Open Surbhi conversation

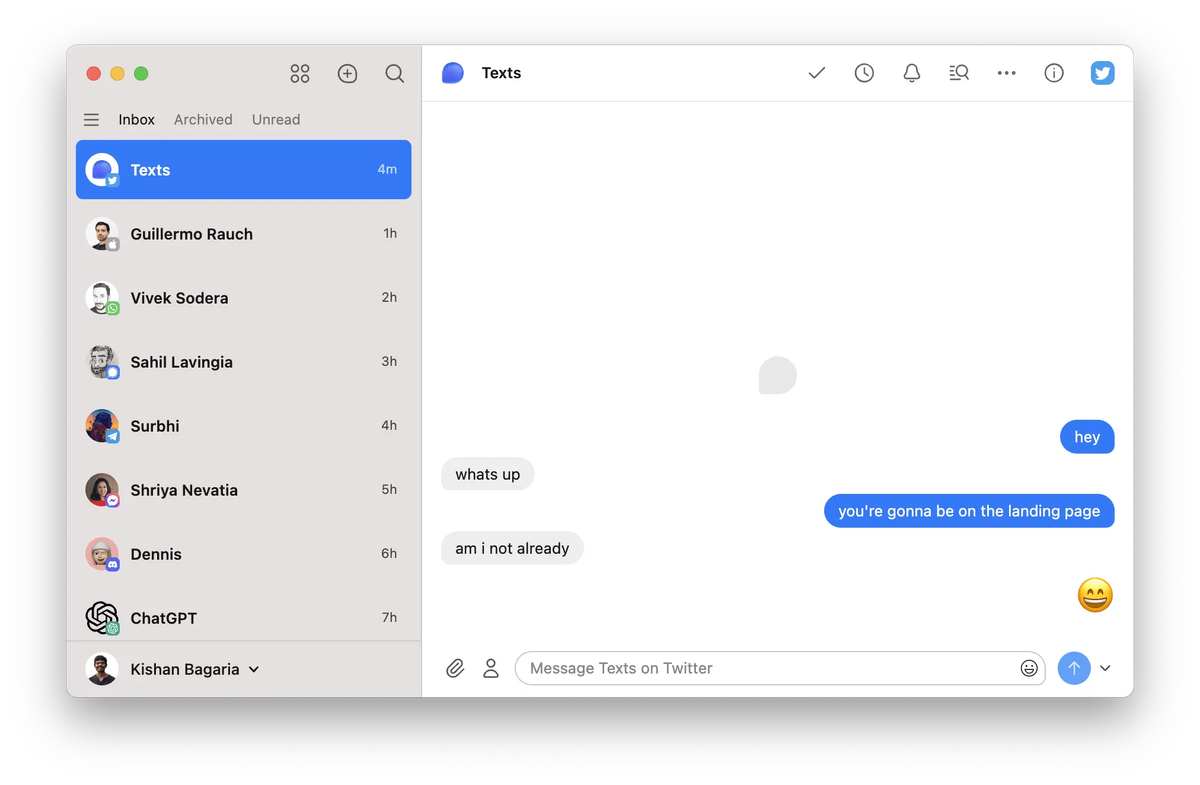pos(243,426)
